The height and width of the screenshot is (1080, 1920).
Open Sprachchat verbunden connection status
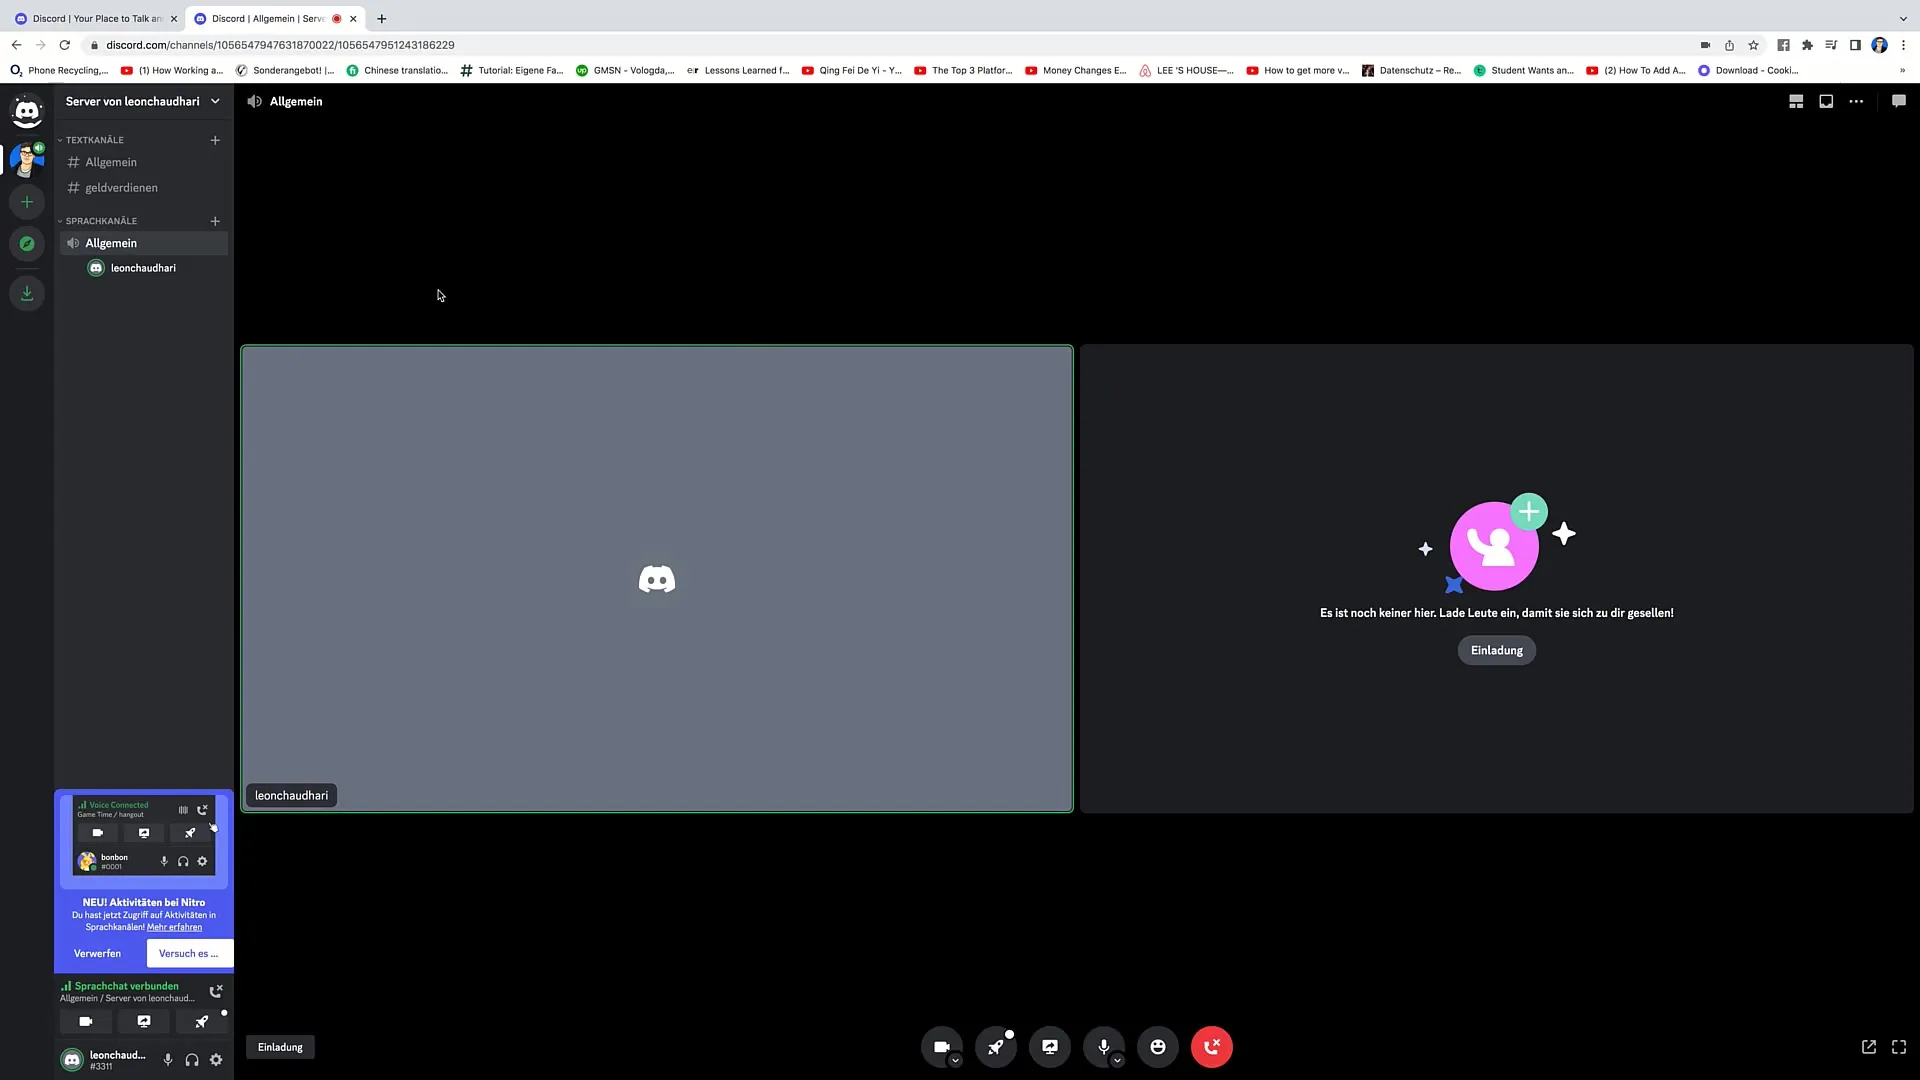[x=127, y=986]
